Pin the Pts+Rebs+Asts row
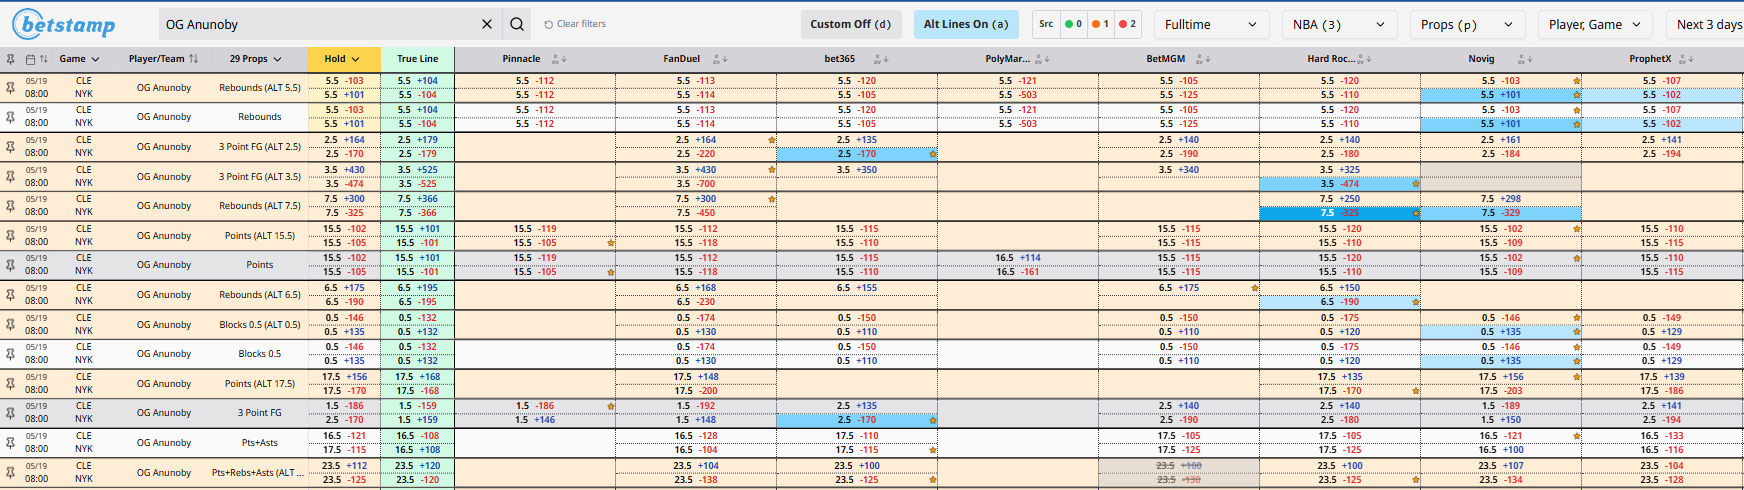Screen dimensions: 1744x490 (10, 473)
